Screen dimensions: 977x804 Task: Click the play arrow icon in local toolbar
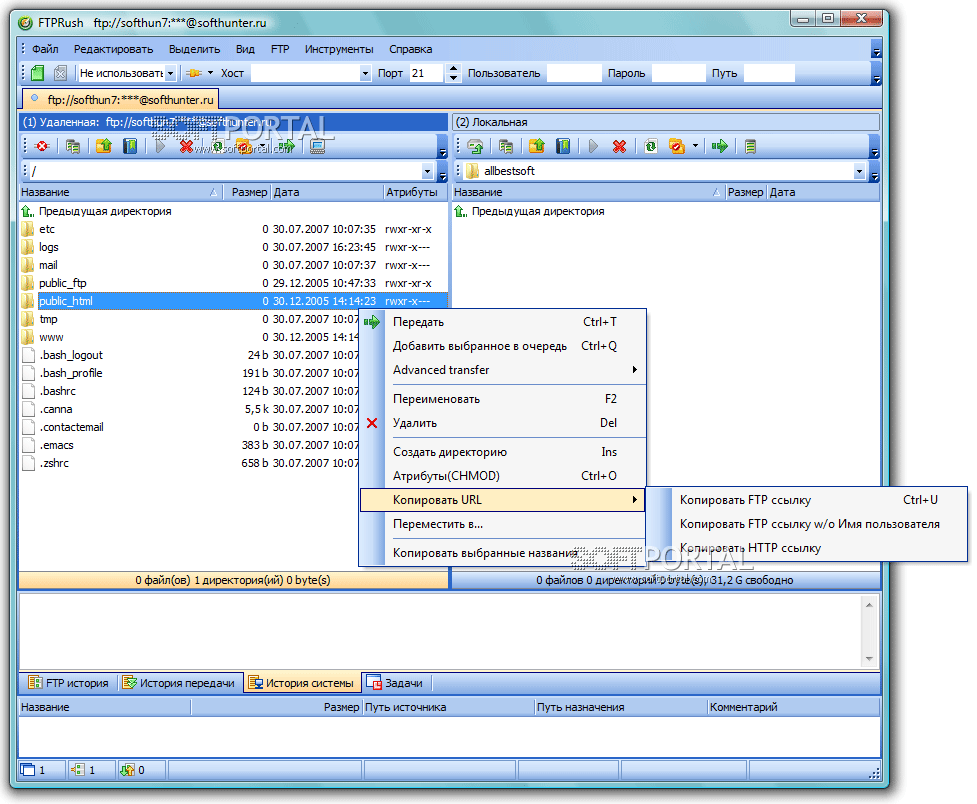593,146
